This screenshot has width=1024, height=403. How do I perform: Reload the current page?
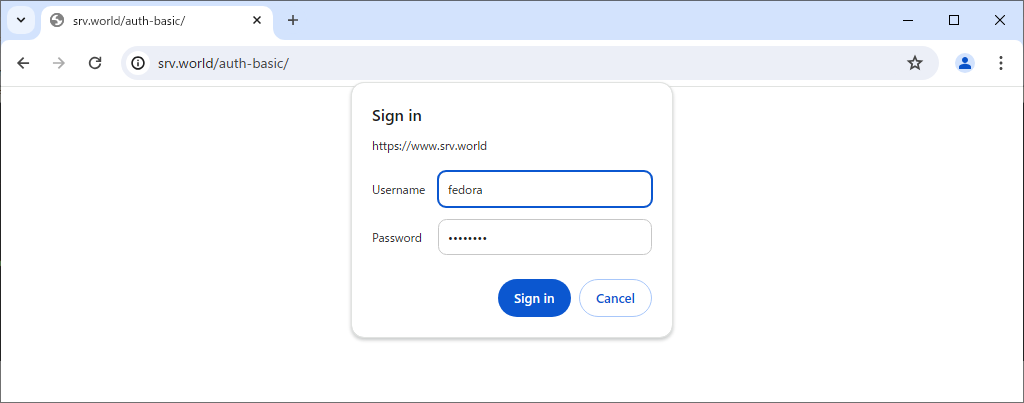coord(95,63)
